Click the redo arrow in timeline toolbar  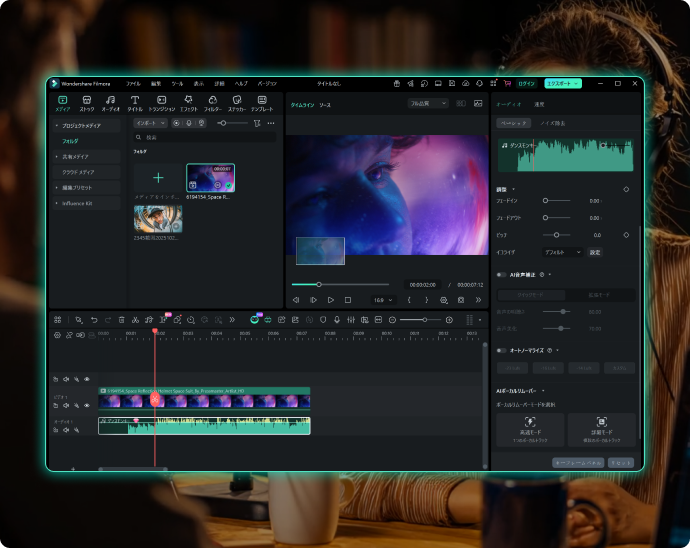[108, 320]
